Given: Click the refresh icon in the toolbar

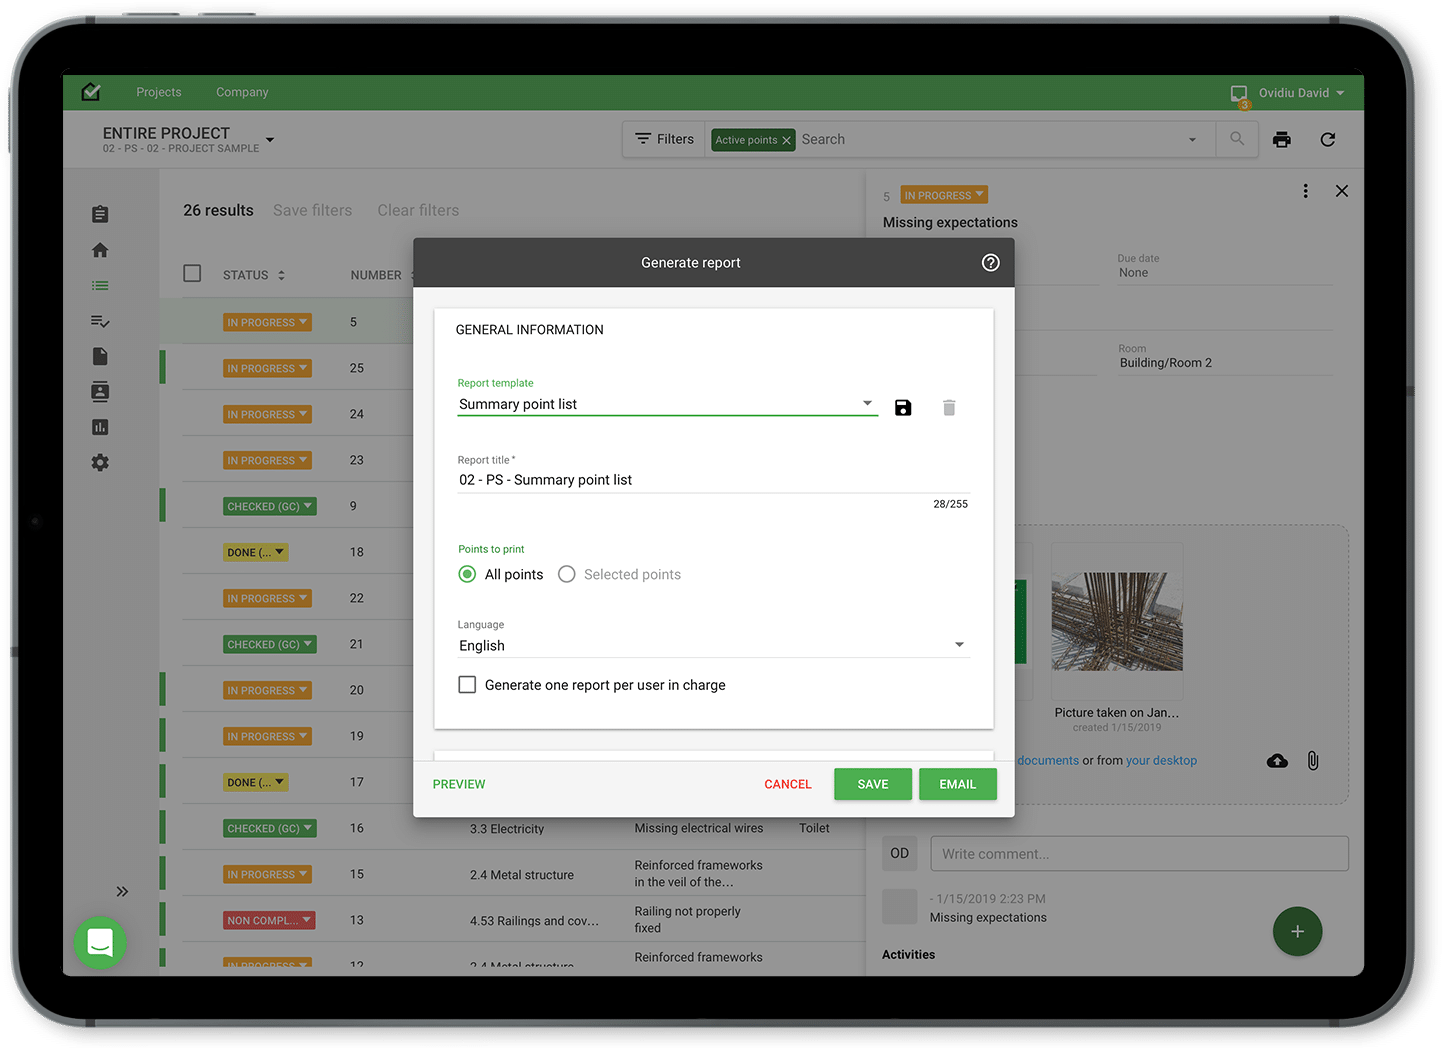Looking at the screenshot, I should click(x=1327, y=140).
